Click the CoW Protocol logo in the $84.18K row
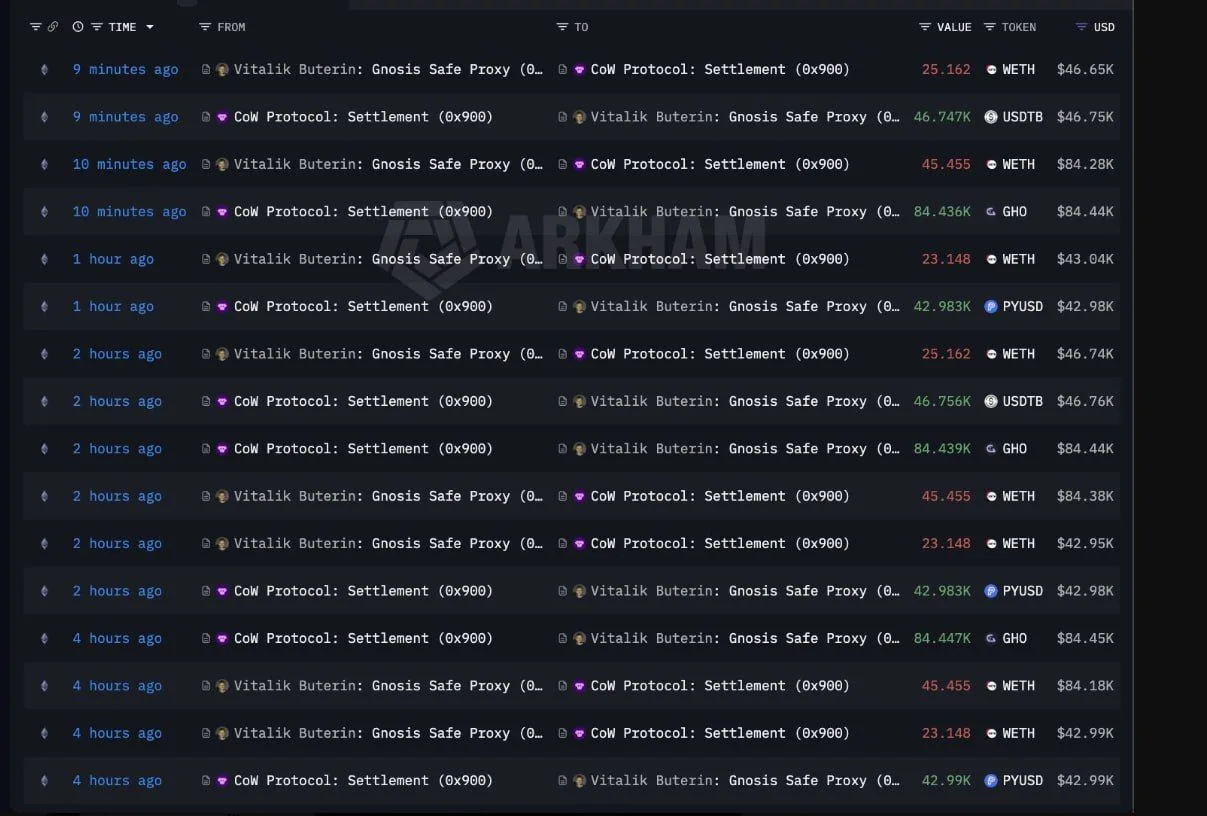The height and width of the screenshot is (816, 1207). point(579,686)
